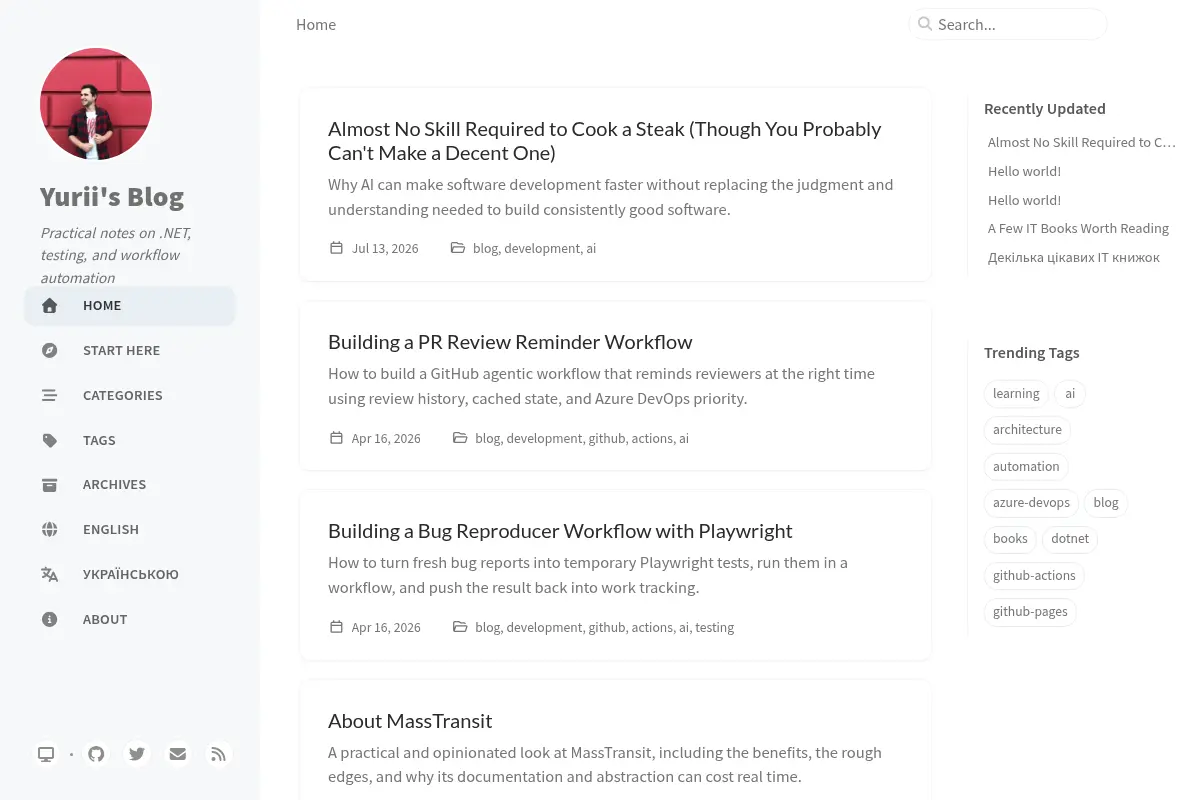Open the TAGS page
1200x800 pixels.
[x=130, y=440]
